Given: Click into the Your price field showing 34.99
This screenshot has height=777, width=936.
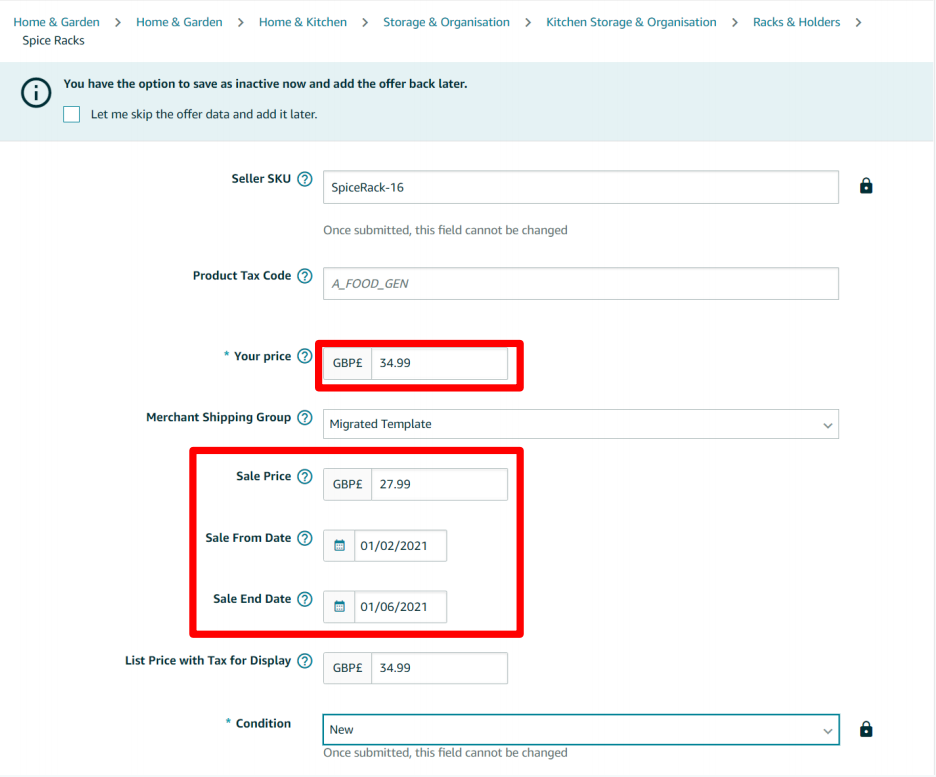Looking at the screenshot, I should click(x=439, y=363).
